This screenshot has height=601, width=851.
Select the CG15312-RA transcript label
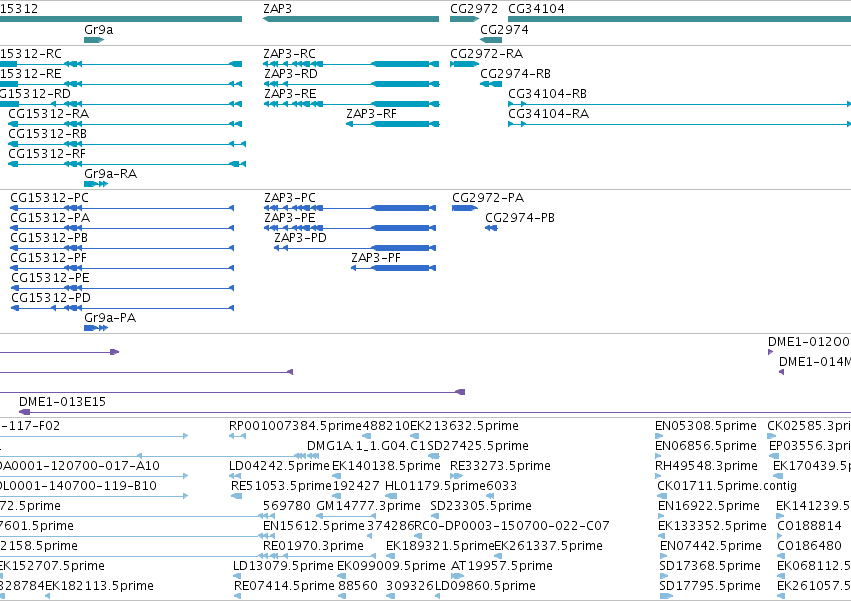[x=48, y=114]
